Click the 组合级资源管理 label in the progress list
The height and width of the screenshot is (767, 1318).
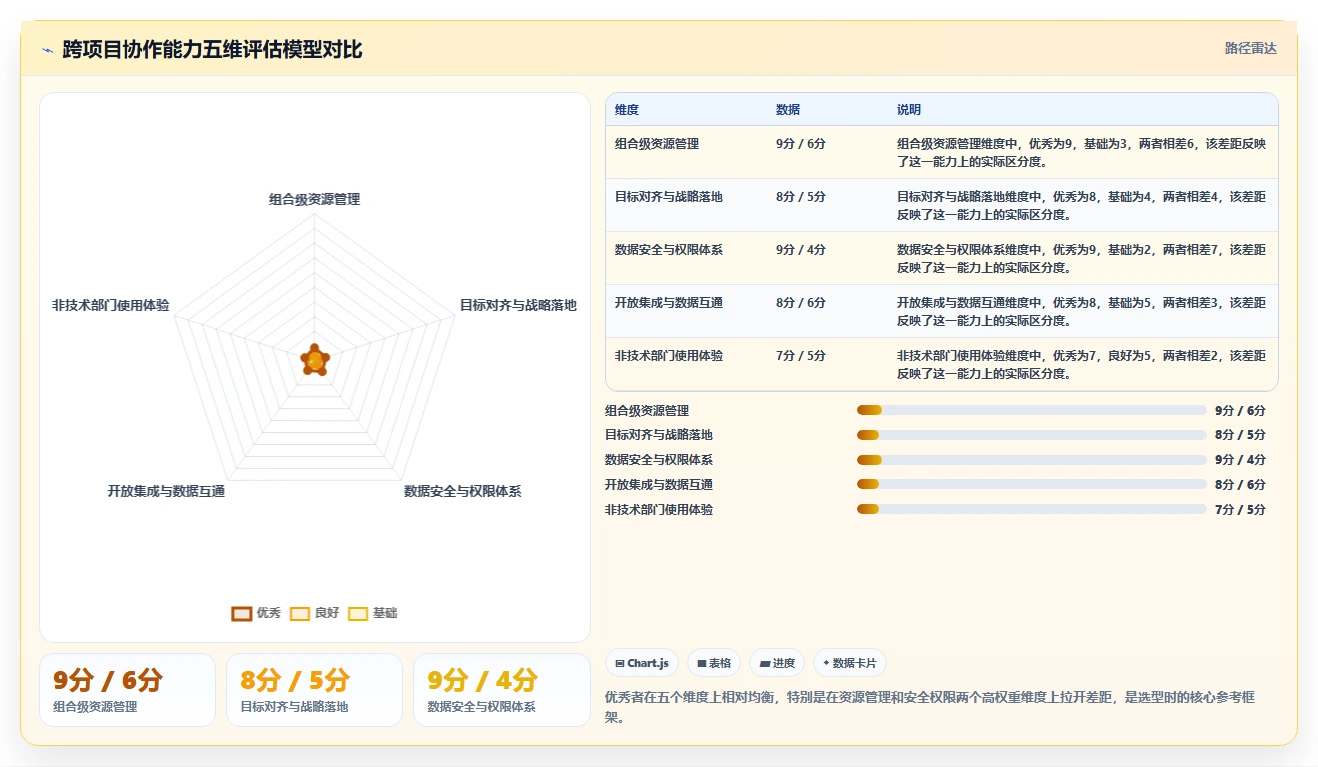tap(647, 410)
